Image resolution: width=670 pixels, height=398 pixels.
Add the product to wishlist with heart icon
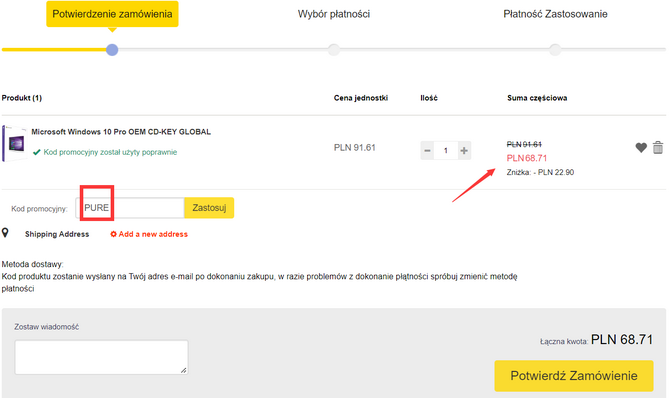(x=641, y=147)
